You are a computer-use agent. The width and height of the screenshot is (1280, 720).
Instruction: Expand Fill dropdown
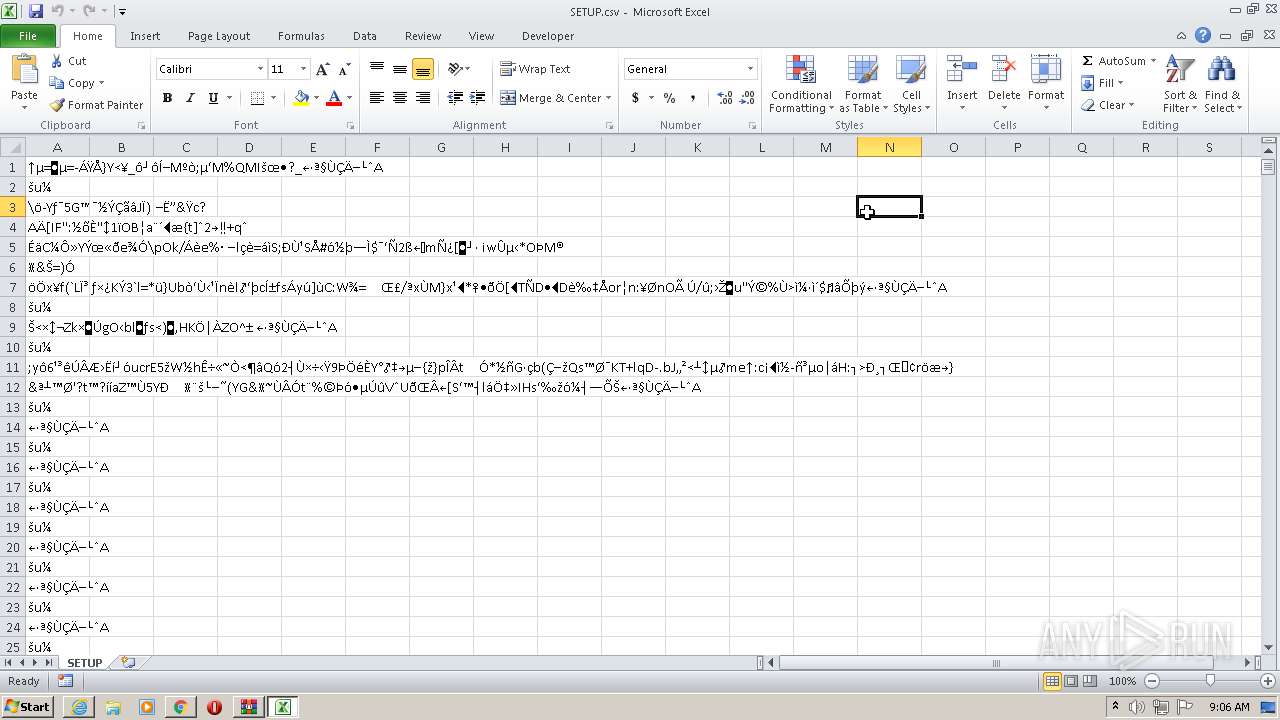point(1119,83)
